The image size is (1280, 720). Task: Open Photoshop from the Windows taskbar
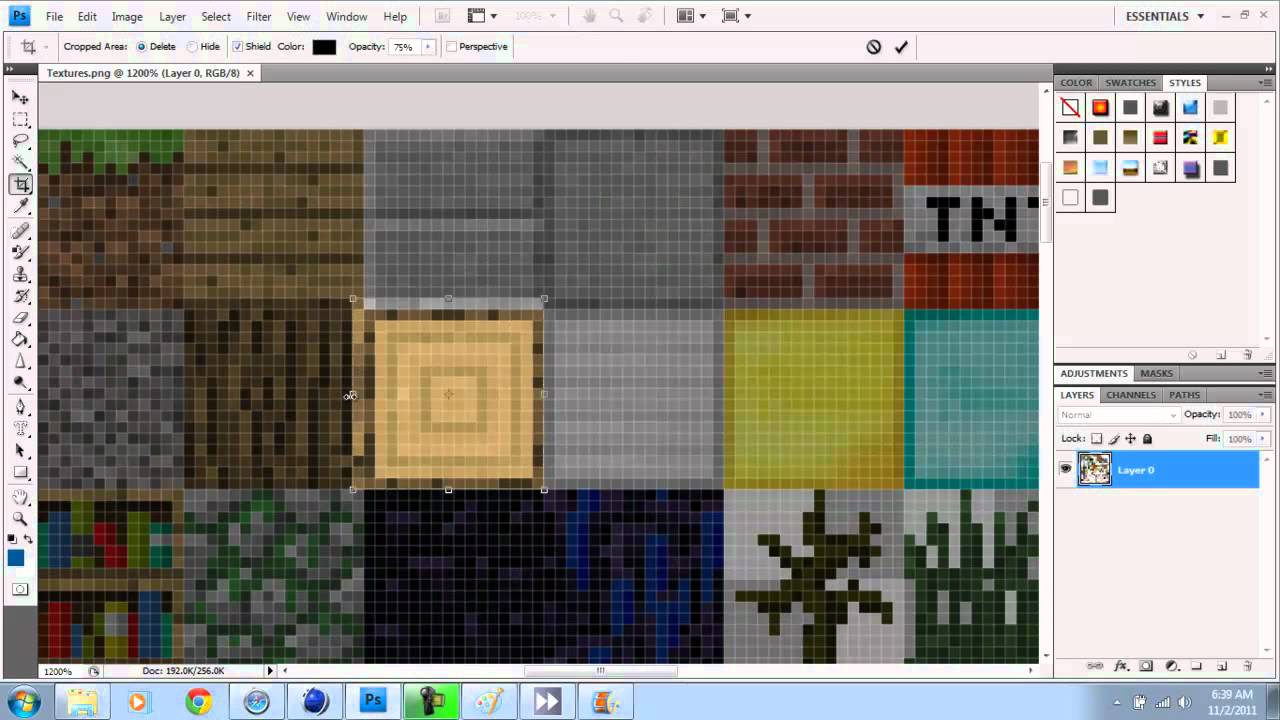click(x=374, y=702)
